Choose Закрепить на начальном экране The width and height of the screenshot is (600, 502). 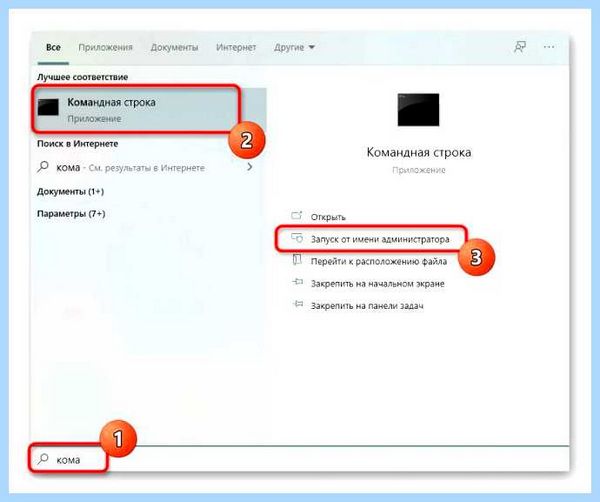click(378, 284)
